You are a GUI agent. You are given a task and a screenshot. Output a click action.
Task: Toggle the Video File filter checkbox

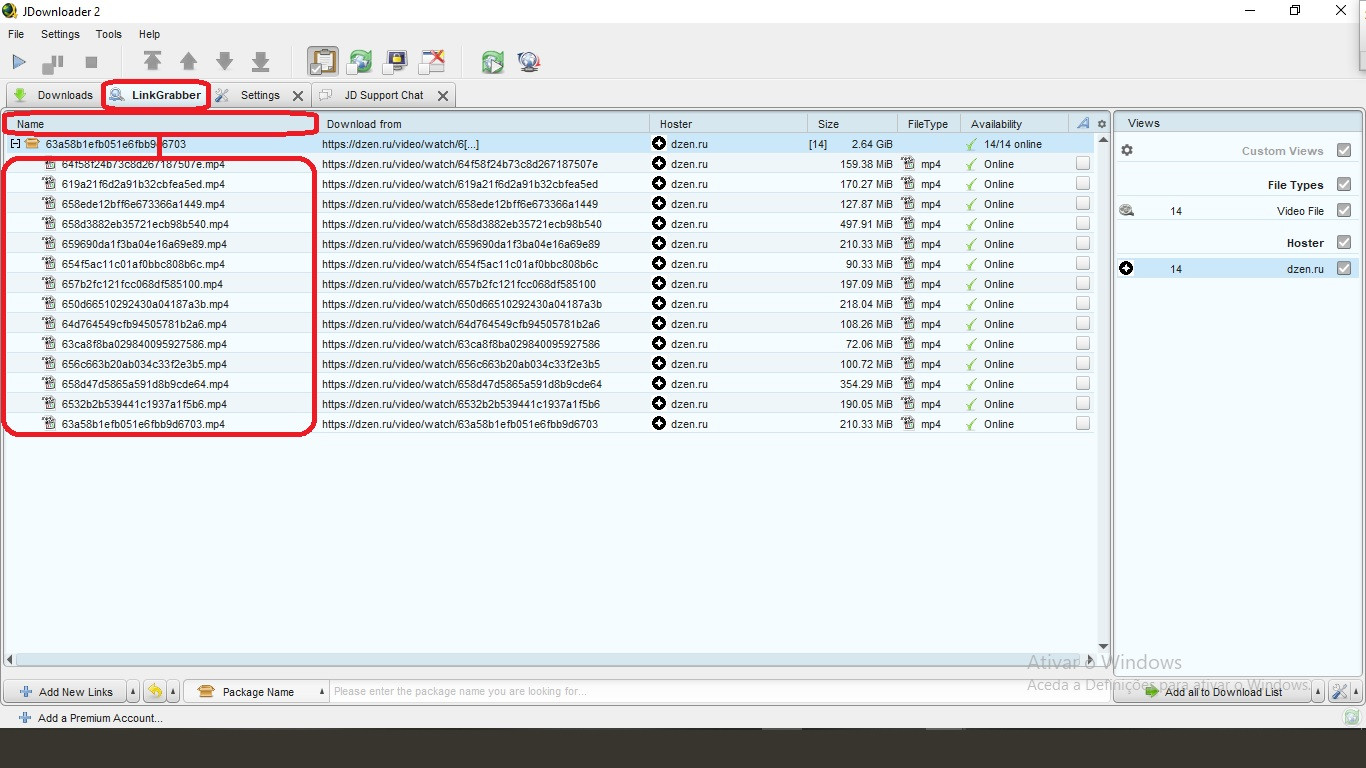[1344, 211]
